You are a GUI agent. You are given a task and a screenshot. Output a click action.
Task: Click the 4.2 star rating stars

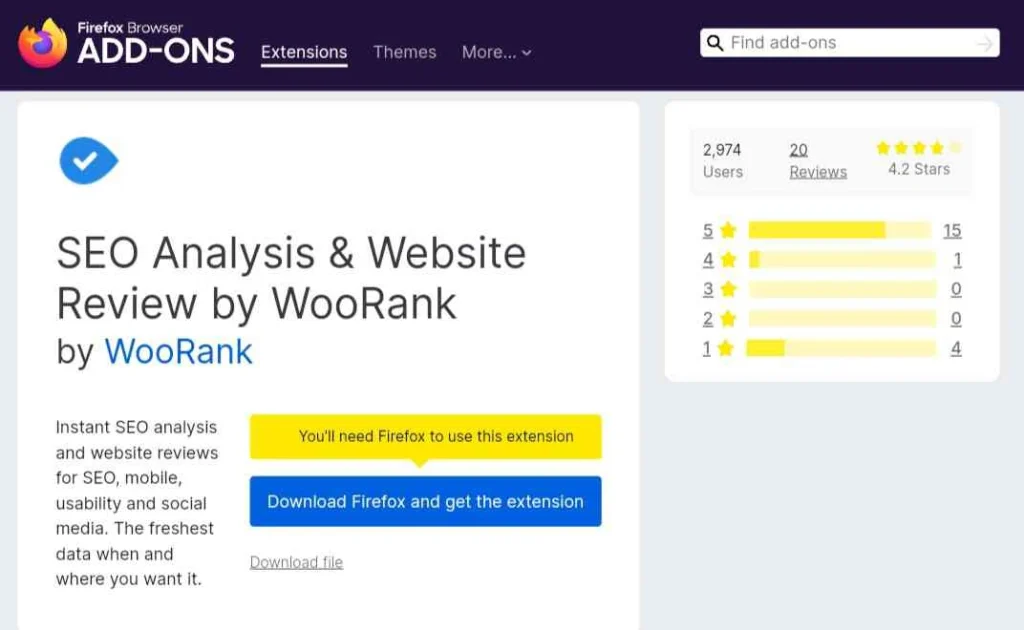click(x=919, y=148)
